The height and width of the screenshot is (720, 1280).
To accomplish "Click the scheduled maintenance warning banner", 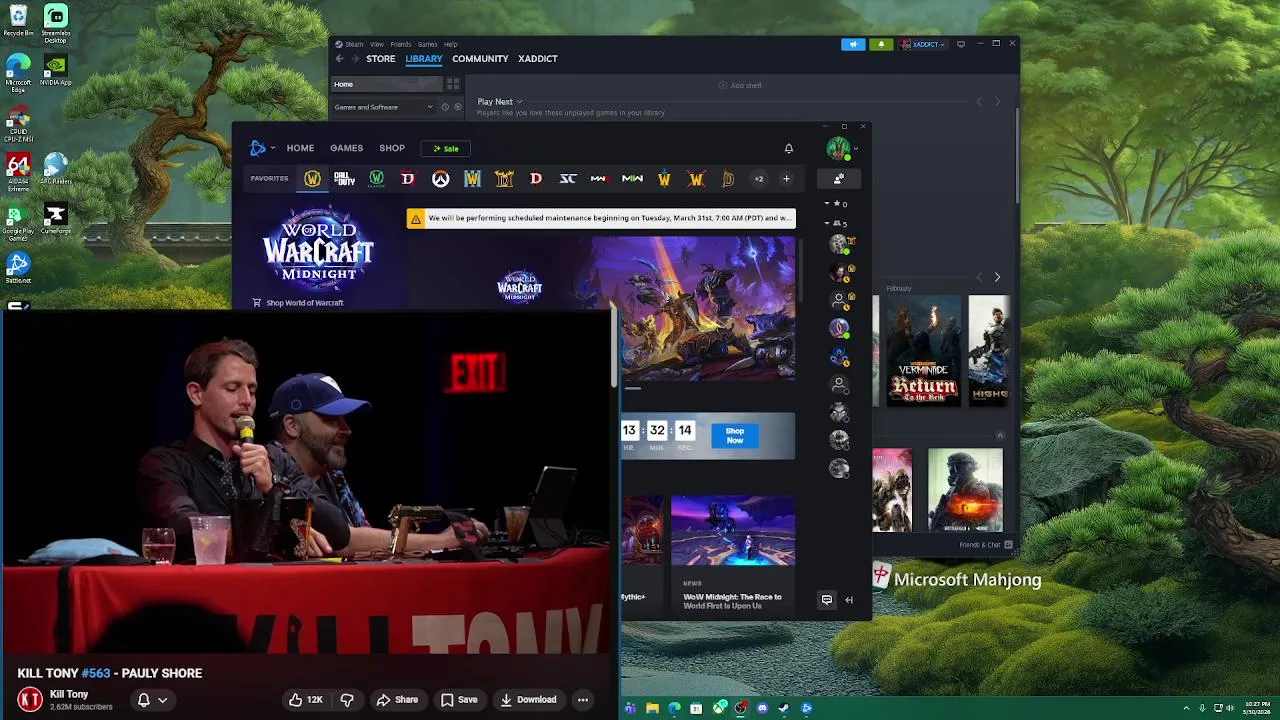I will (x=601, y=218).
